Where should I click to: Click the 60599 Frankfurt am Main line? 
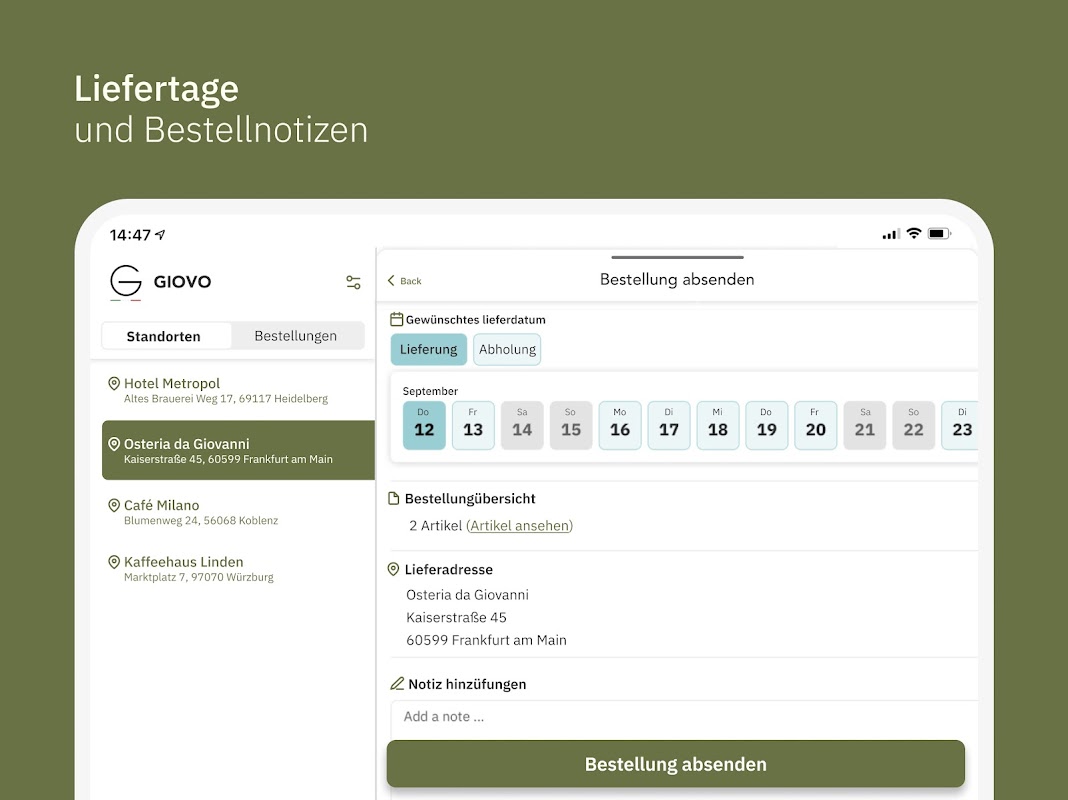[x=486, y=640]
